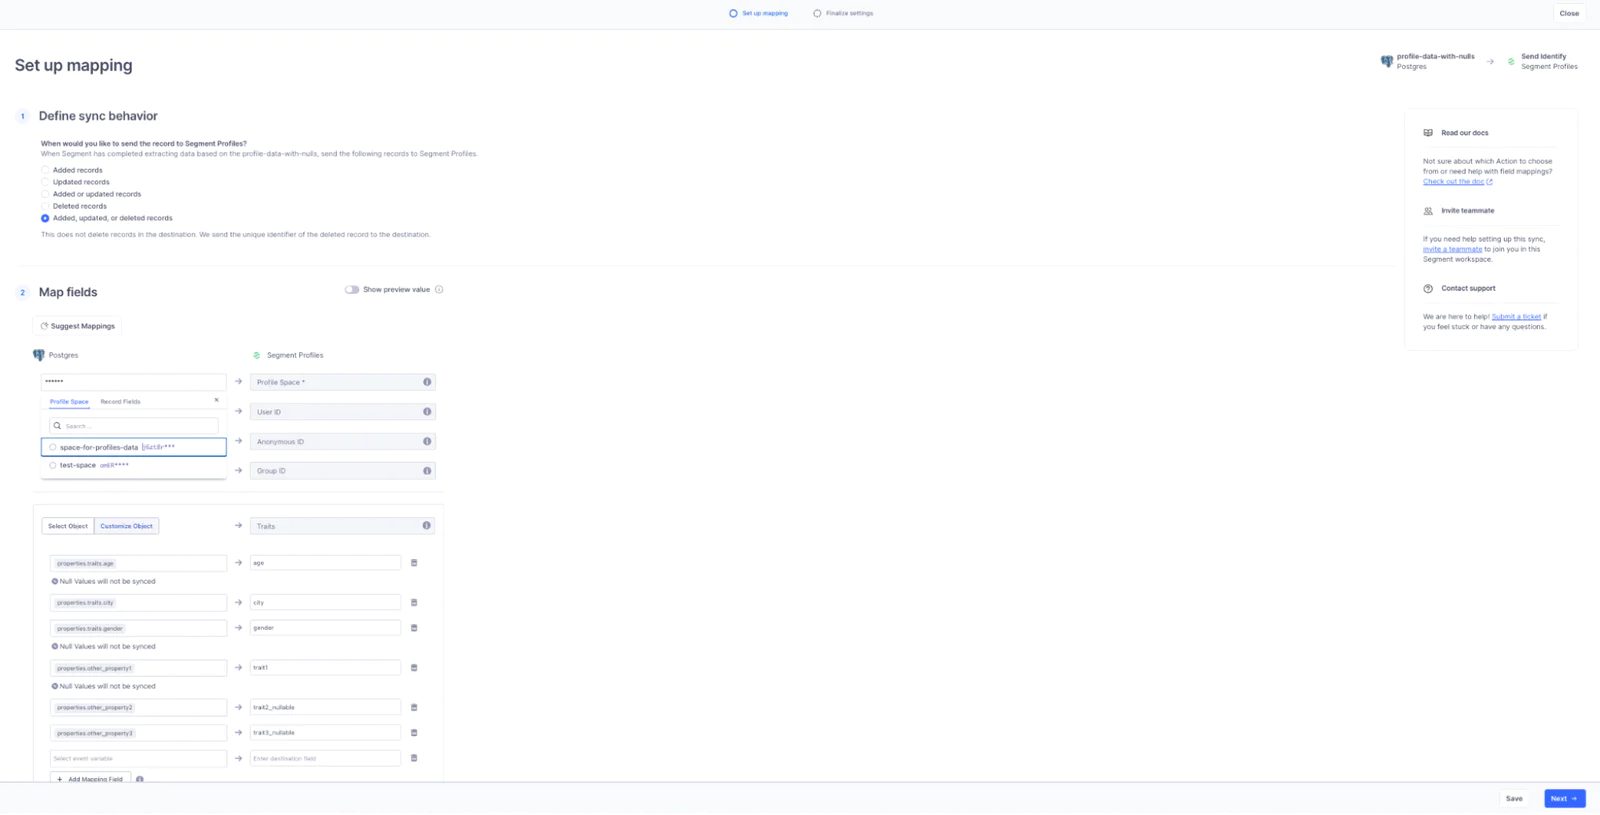Viewport: 1600px width, 815px height.
Task: Open the properties.traits.age source field
Action: point(138,563)
